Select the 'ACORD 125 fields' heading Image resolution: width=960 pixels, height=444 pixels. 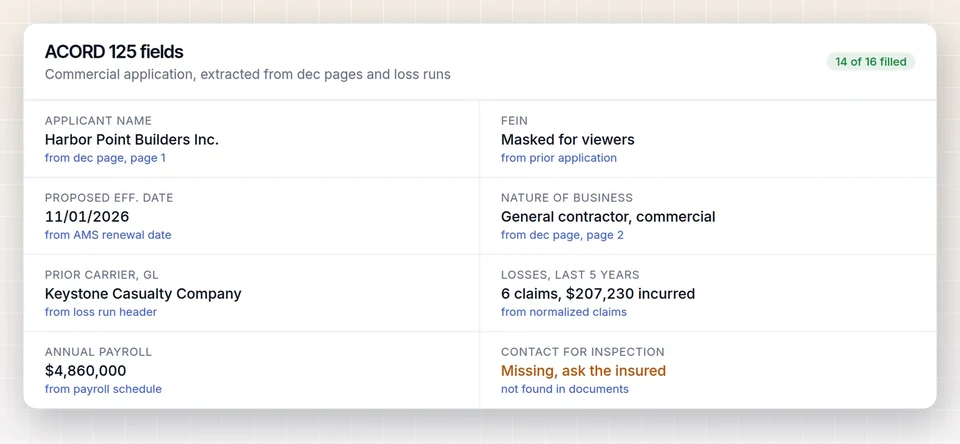click(x=114, y=52)
